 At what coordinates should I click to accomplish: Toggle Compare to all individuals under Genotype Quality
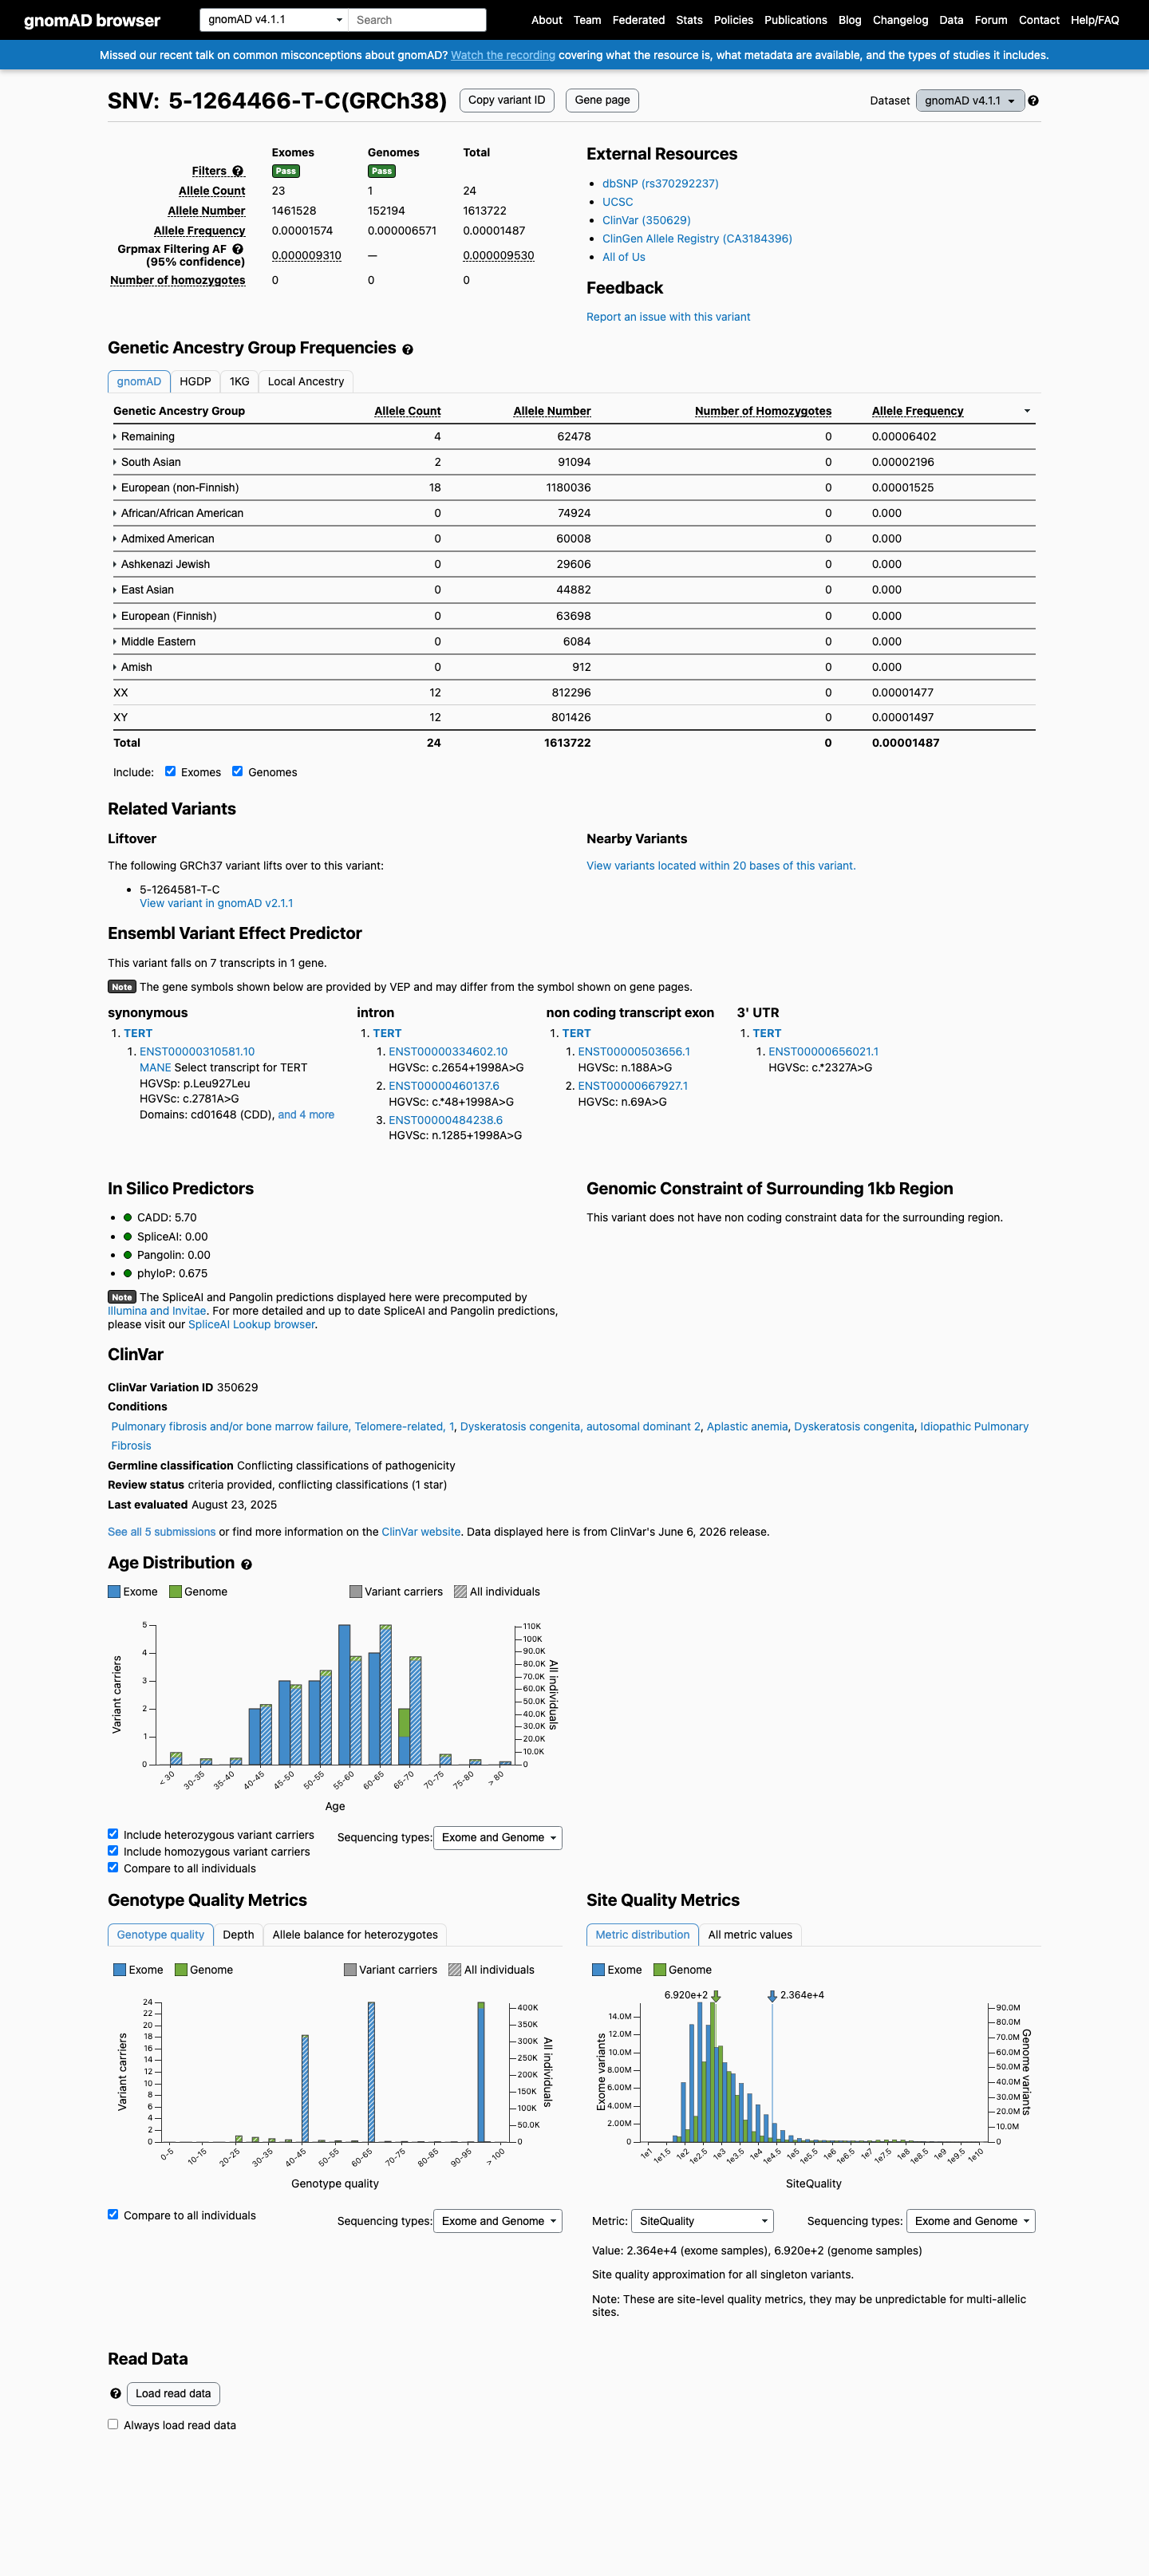point(113,2214)
